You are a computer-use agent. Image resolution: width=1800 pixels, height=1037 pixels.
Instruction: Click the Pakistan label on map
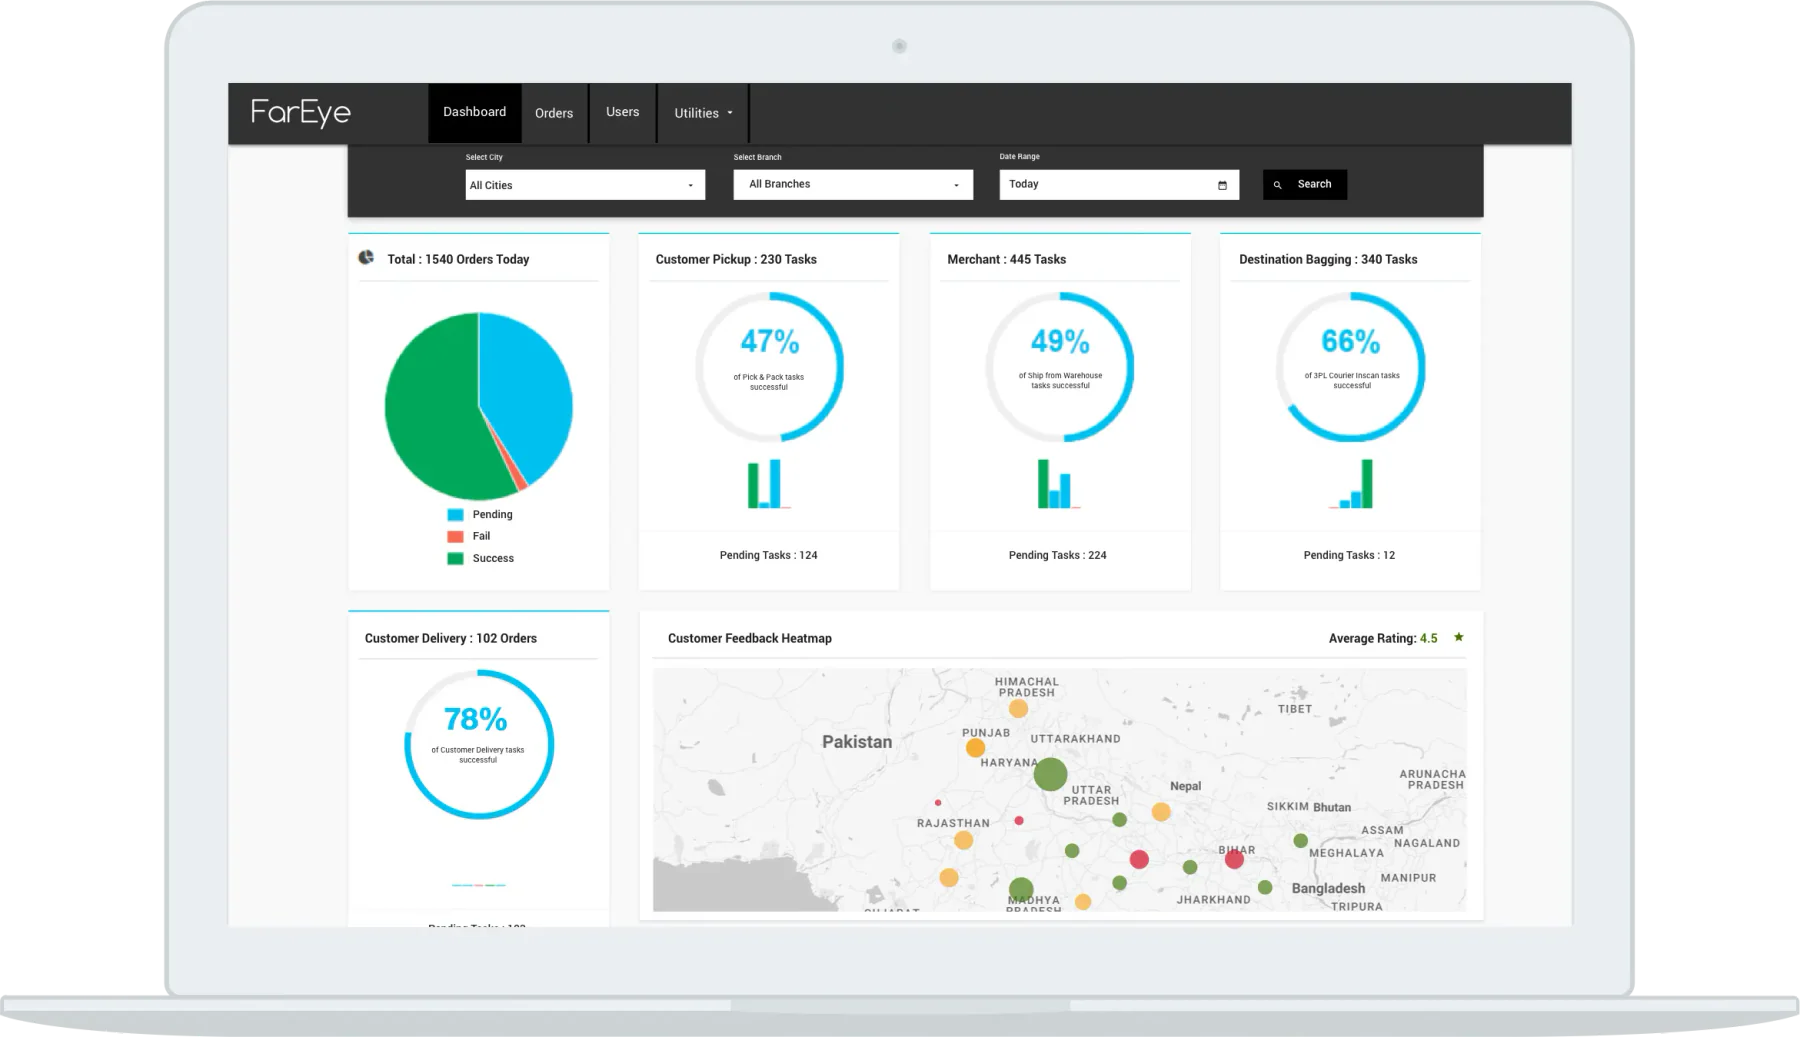857,742
